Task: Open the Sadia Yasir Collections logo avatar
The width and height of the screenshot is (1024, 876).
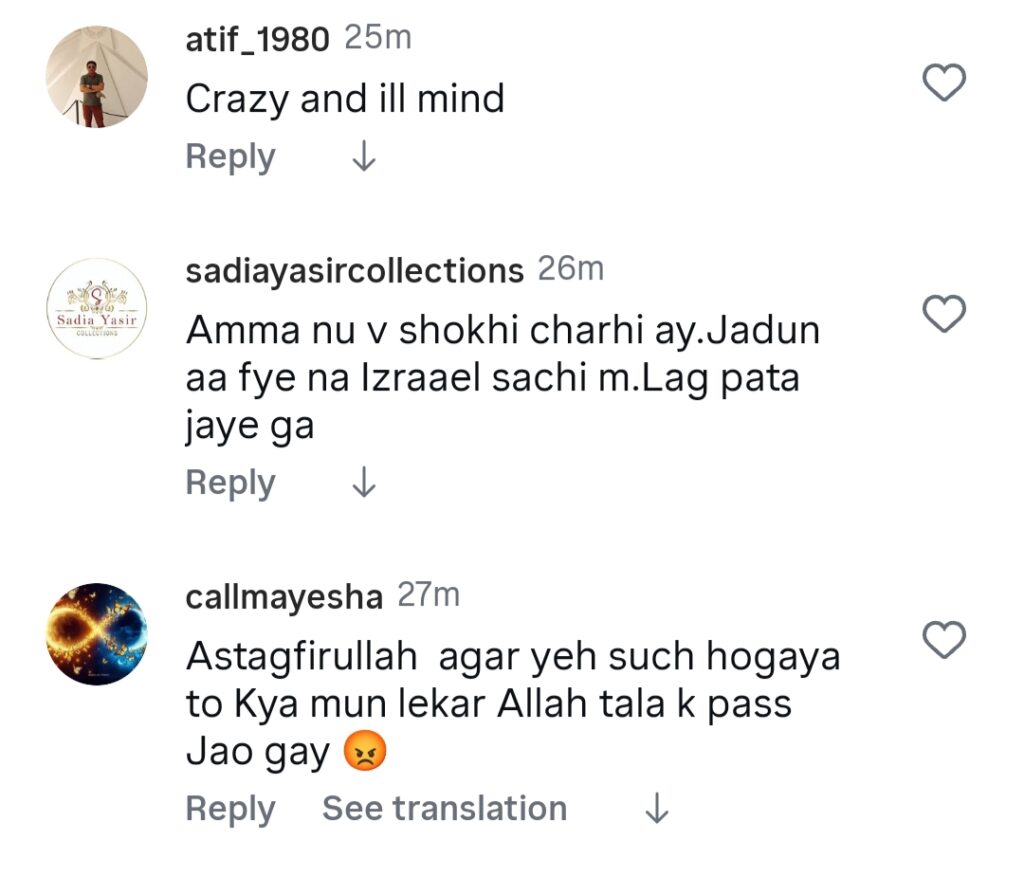Action: (97, 308)
